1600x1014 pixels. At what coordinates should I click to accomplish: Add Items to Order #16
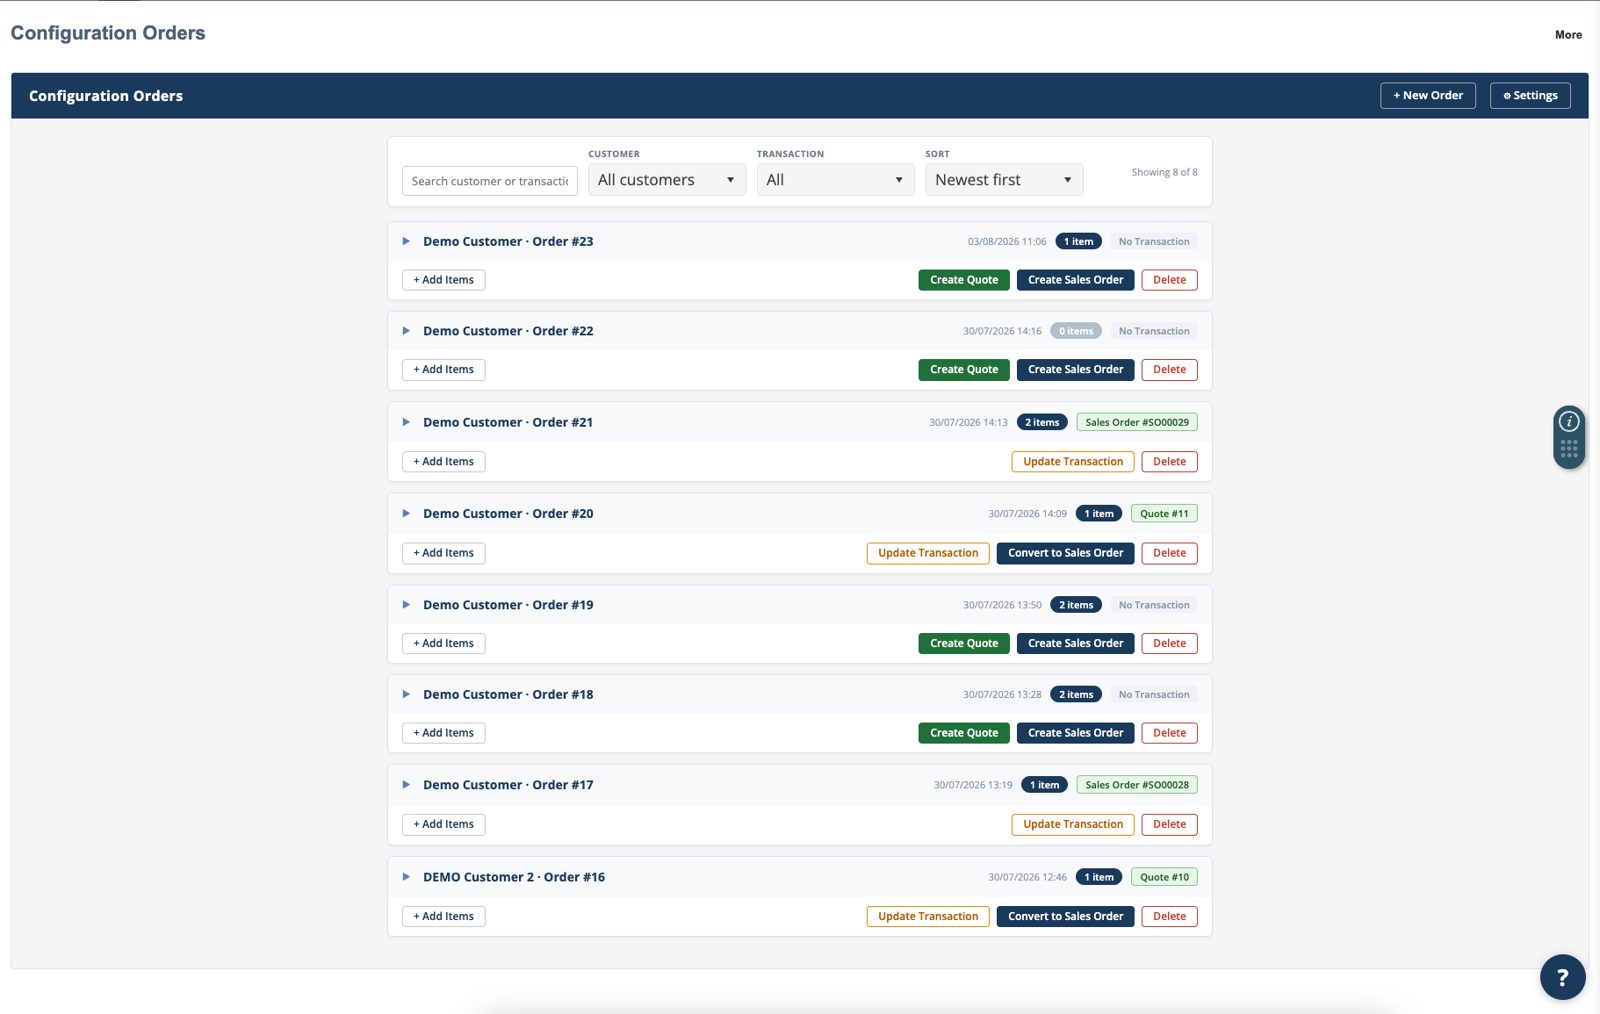coord(444,917)
